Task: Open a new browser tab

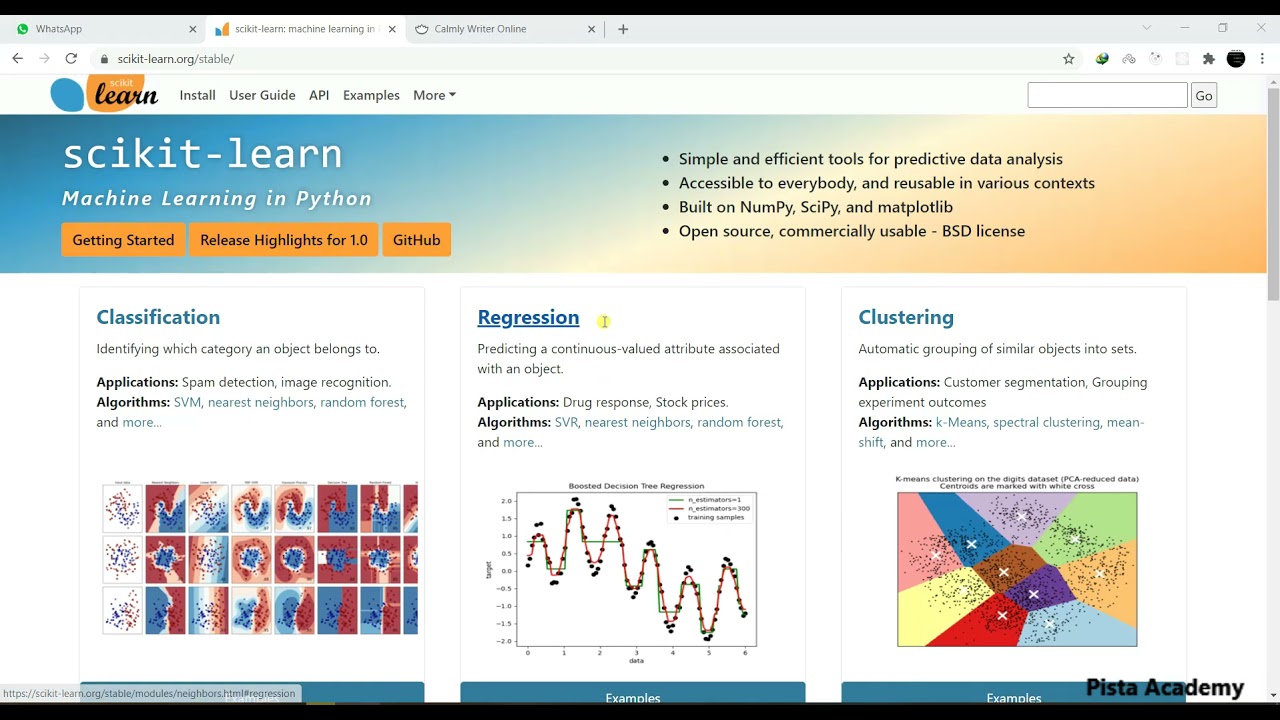Action: (623, 29)
